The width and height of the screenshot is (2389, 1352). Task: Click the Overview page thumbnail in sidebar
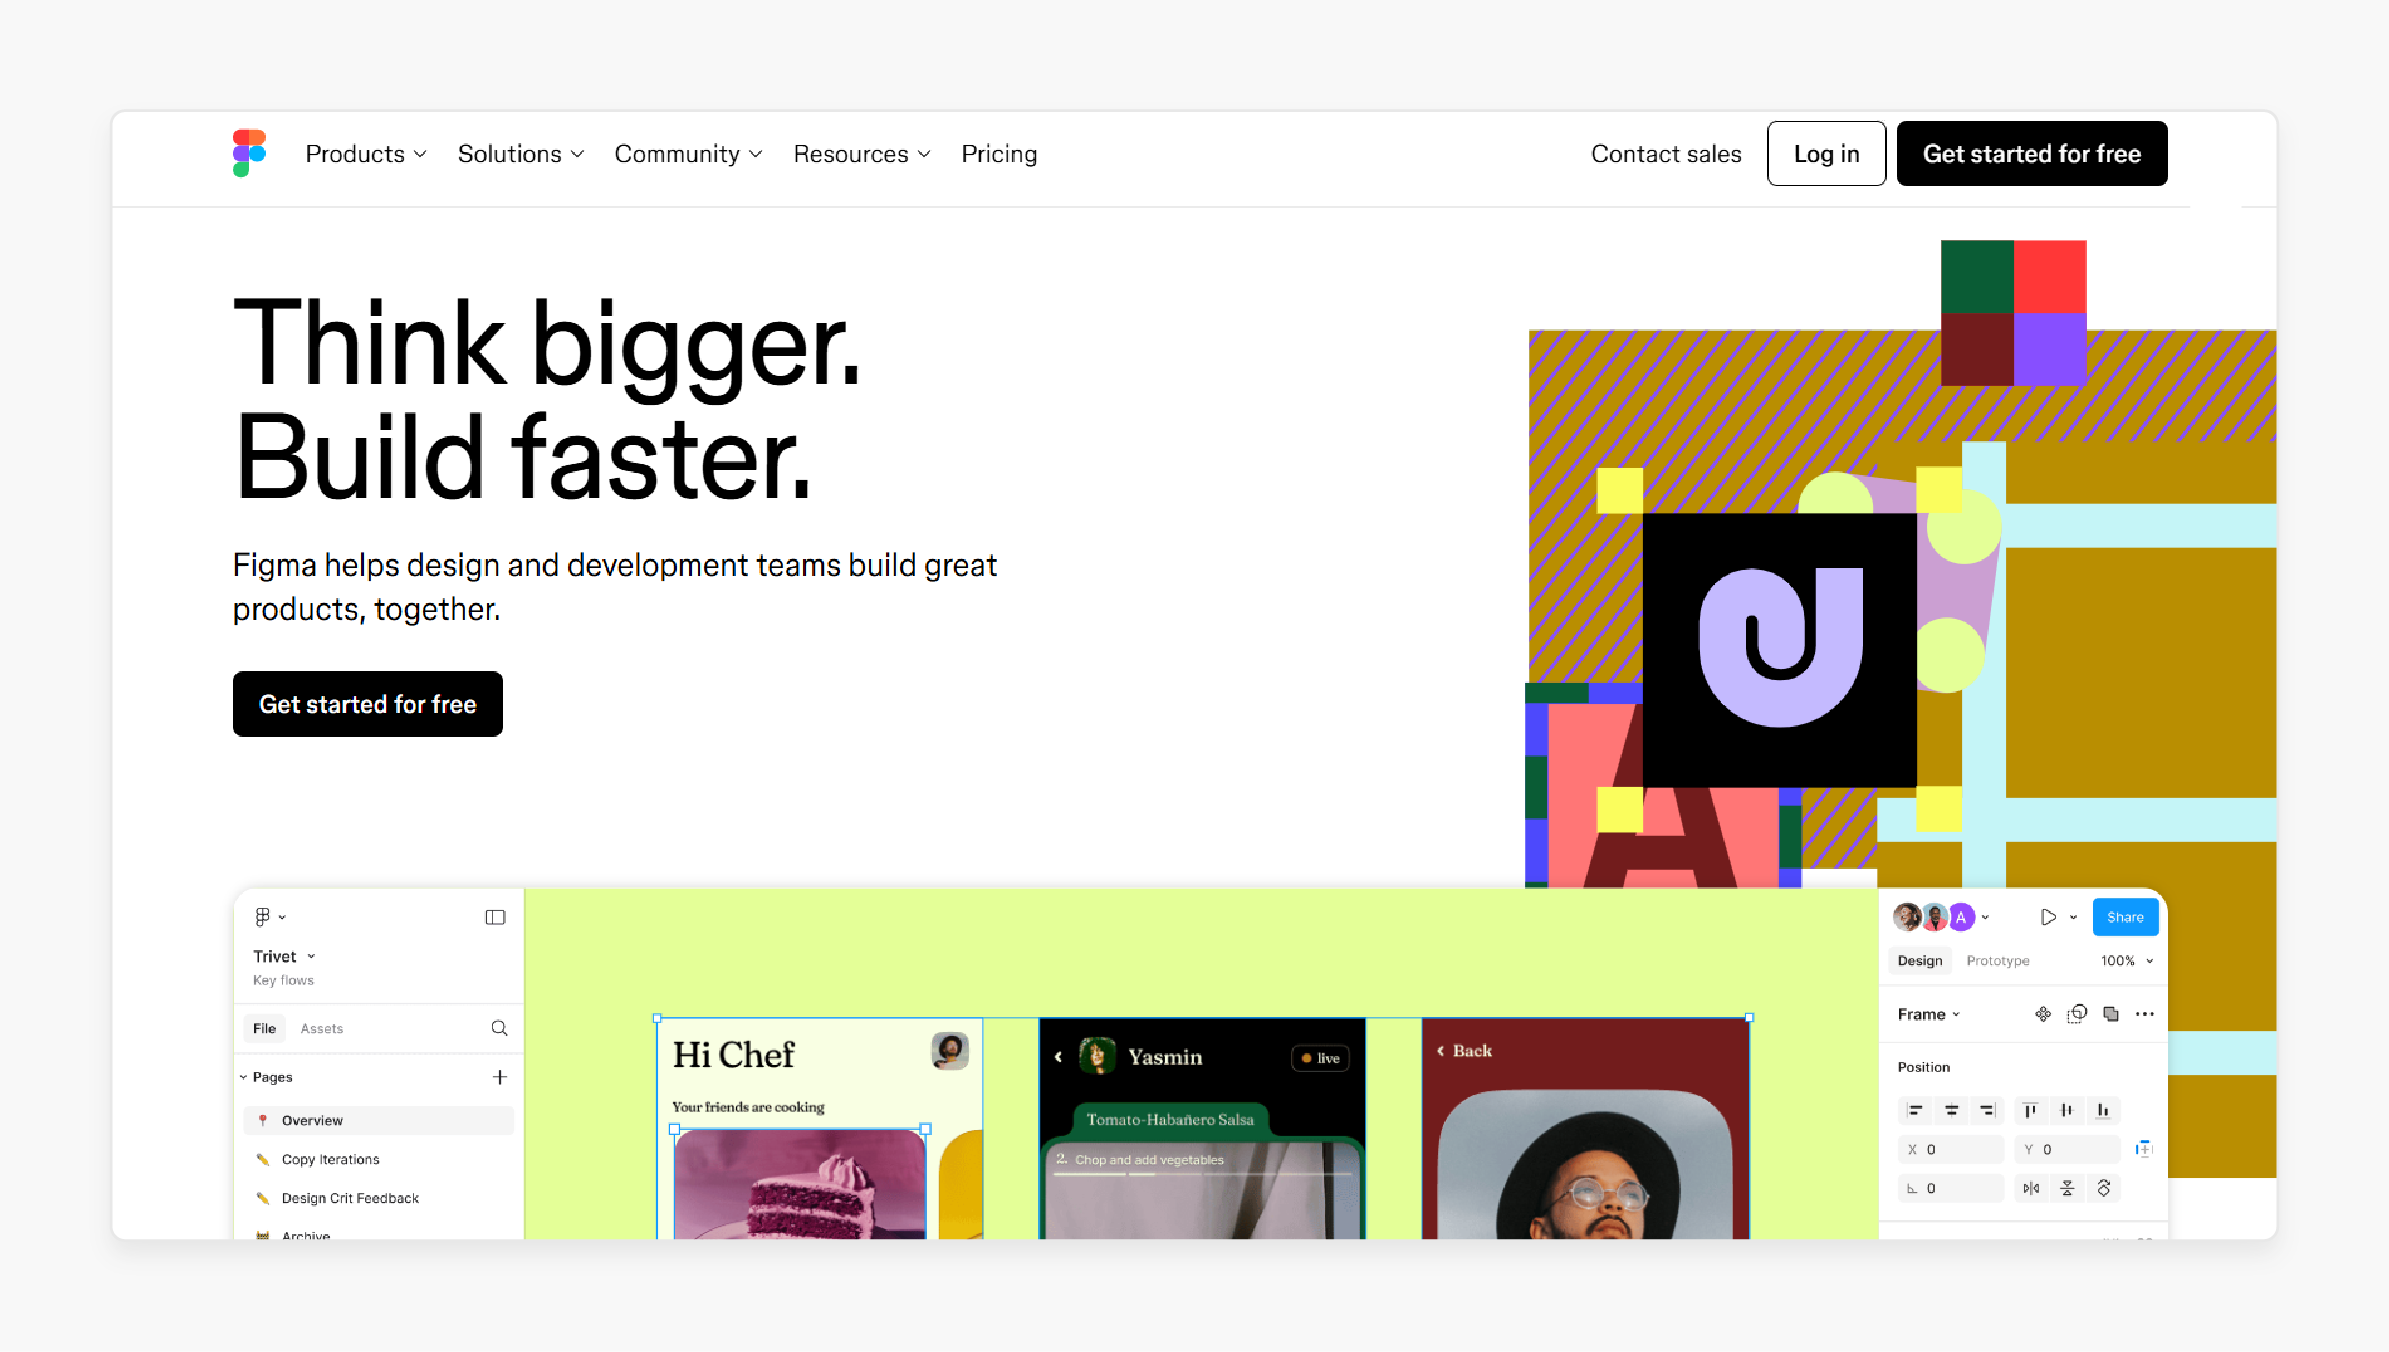click(313, 1121)
